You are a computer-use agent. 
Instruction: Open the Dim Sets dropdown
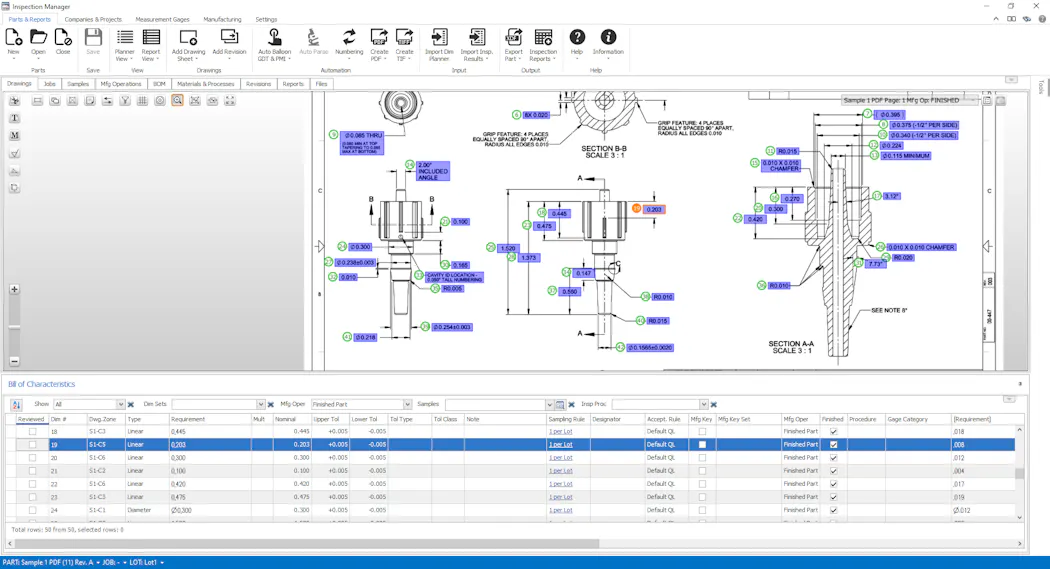[x=260, y=404]
